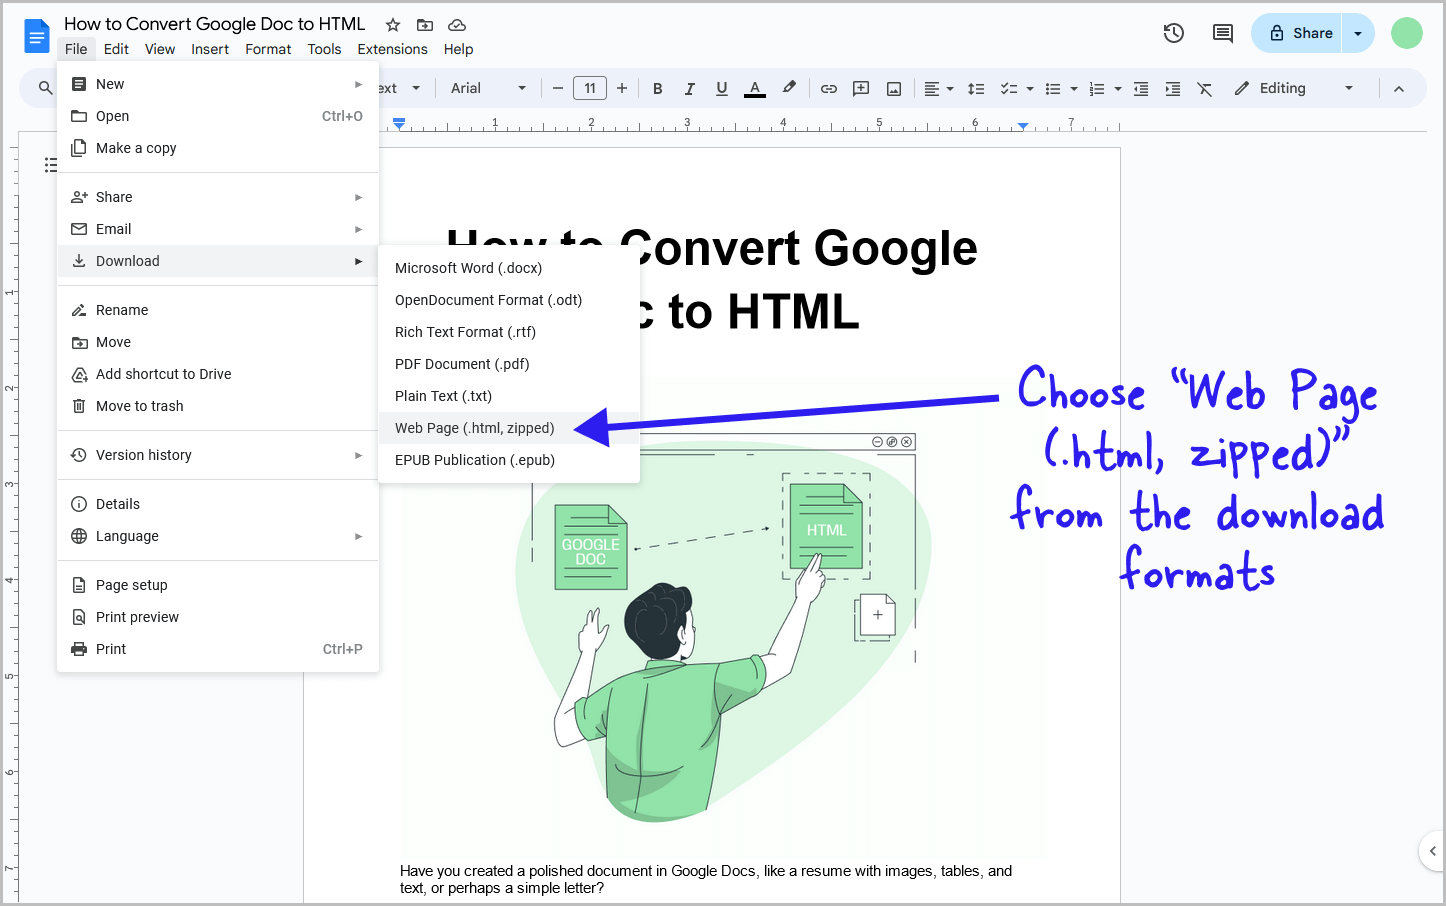This screenshot has width=1446, height=906.
Task: Choose Rename in the File menu
Action: click(x=218, y=310)
